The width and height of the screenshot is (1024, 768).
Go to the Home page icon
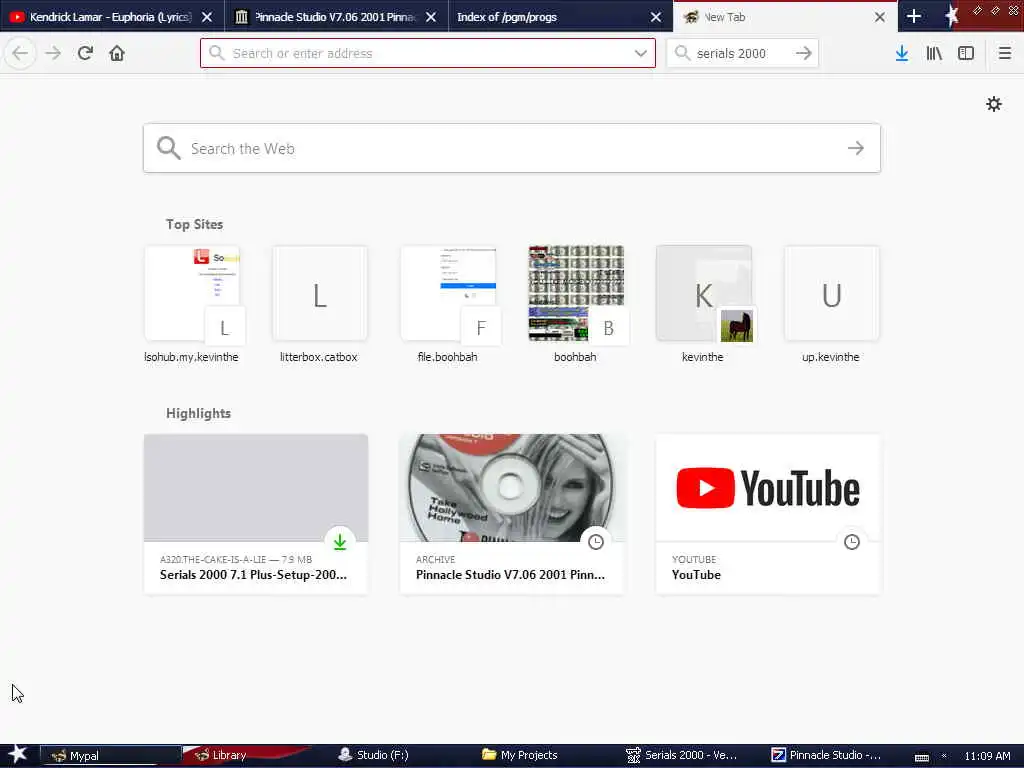point(117,53)
